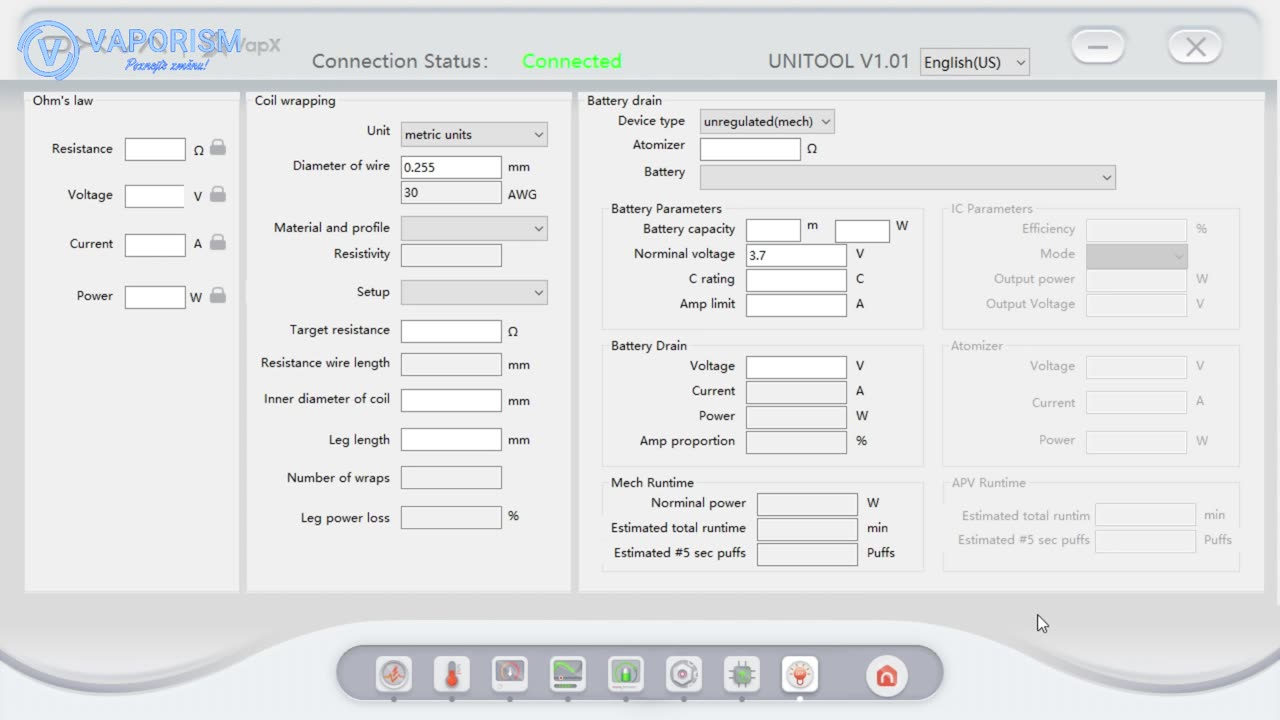Image resolution: width=1280 pixels, height=720 pixels.
Task: Click the Battery Drain Voltage field
Action: coord(796,367)
